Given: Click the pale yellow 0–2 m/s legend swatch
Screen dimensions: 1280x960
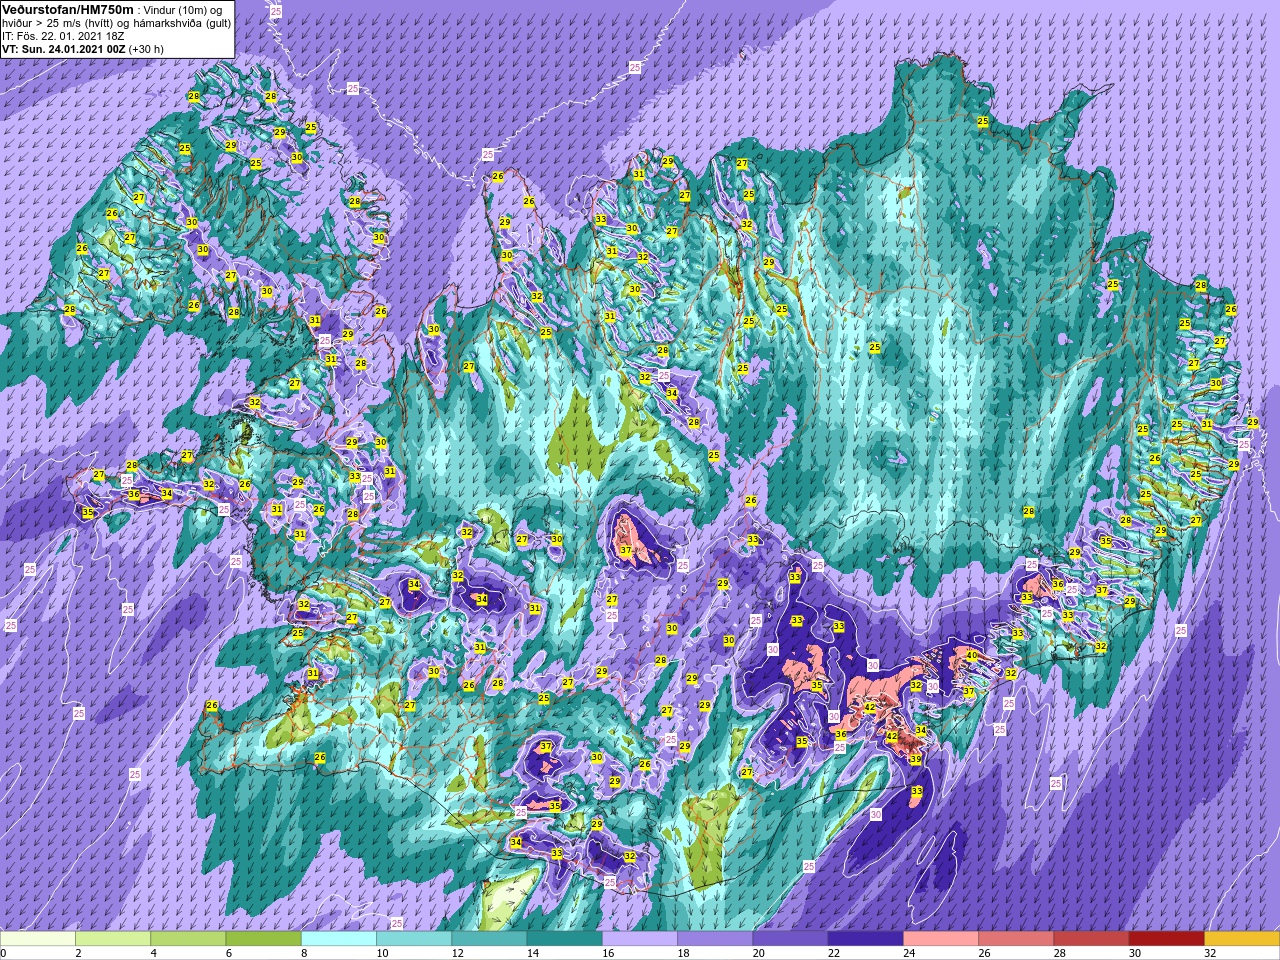Looking at the screenshot, I should point(38,939).
